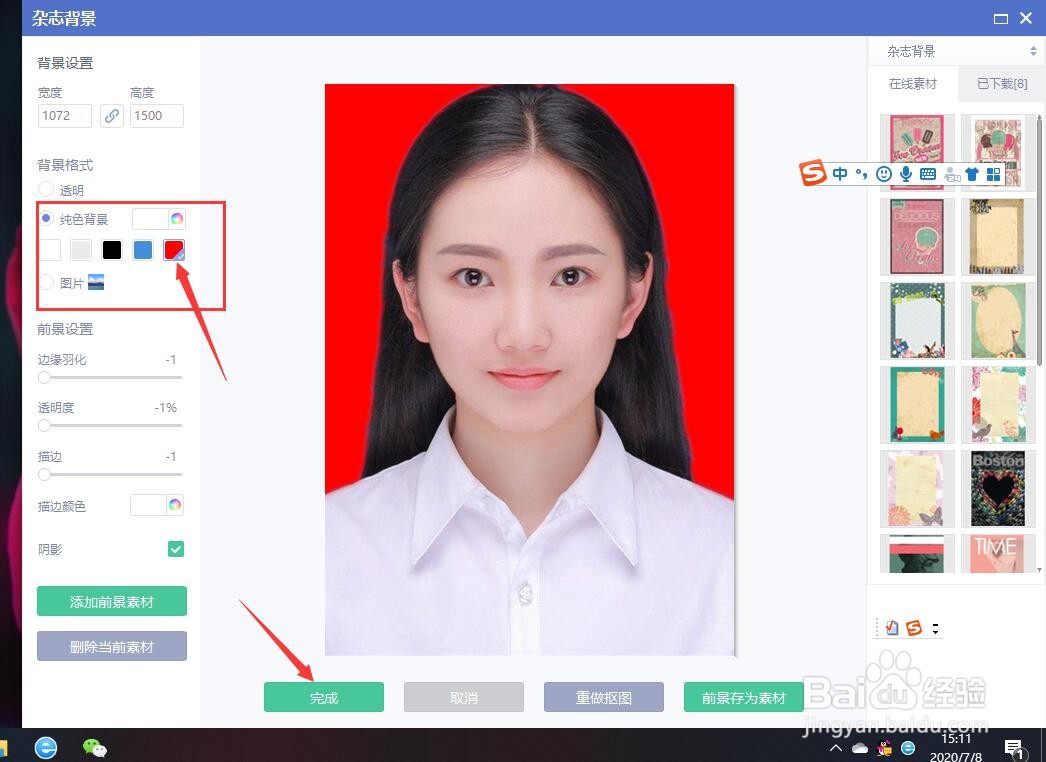Screen dimensions: 1046x762
Task: Open the Sogou toolbox grid icon
Action: (994, 174)
